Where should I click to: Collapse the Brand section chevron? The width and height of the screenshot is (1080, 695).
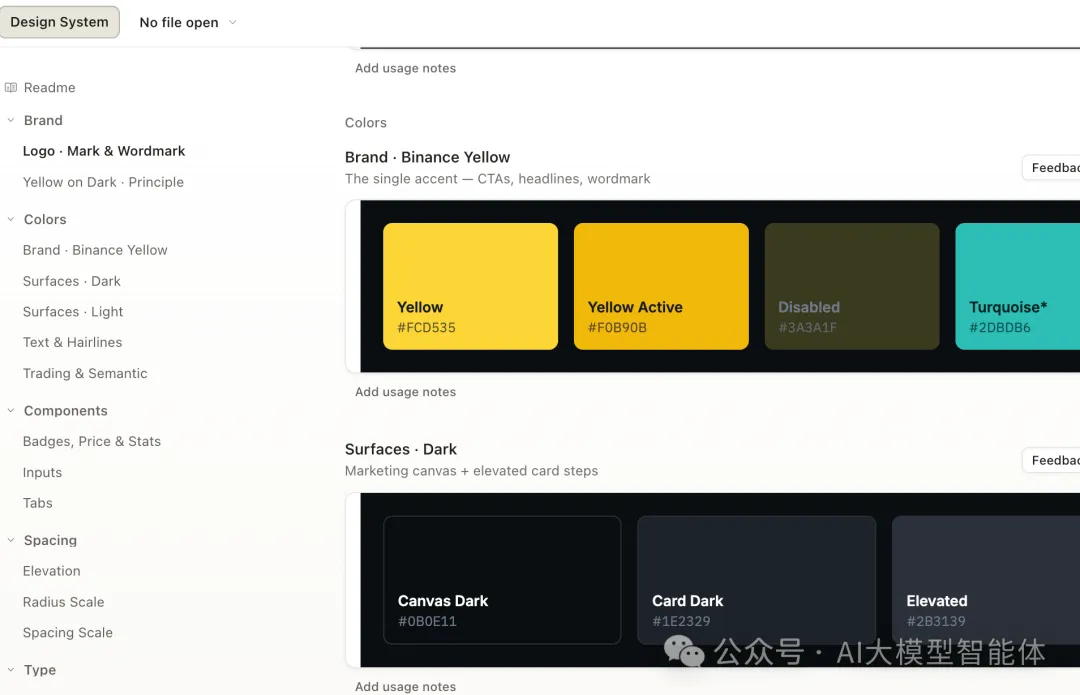(10, 120)
